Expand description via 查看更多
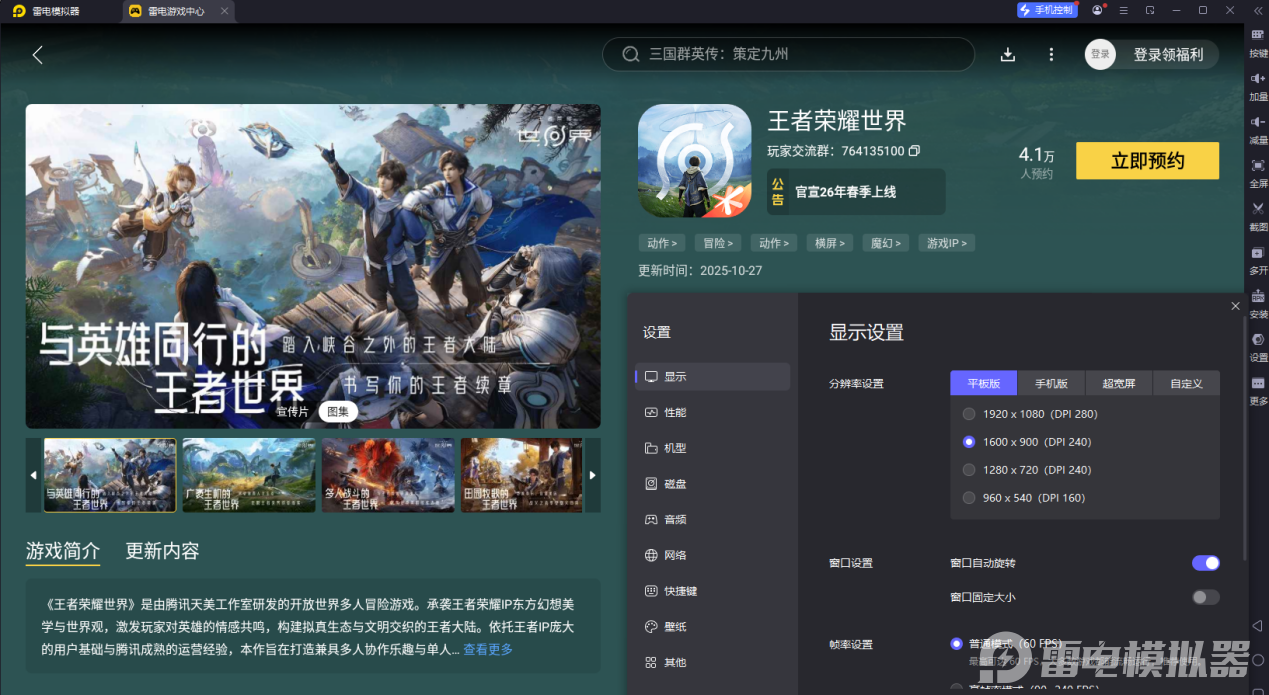 click(488, 649)
